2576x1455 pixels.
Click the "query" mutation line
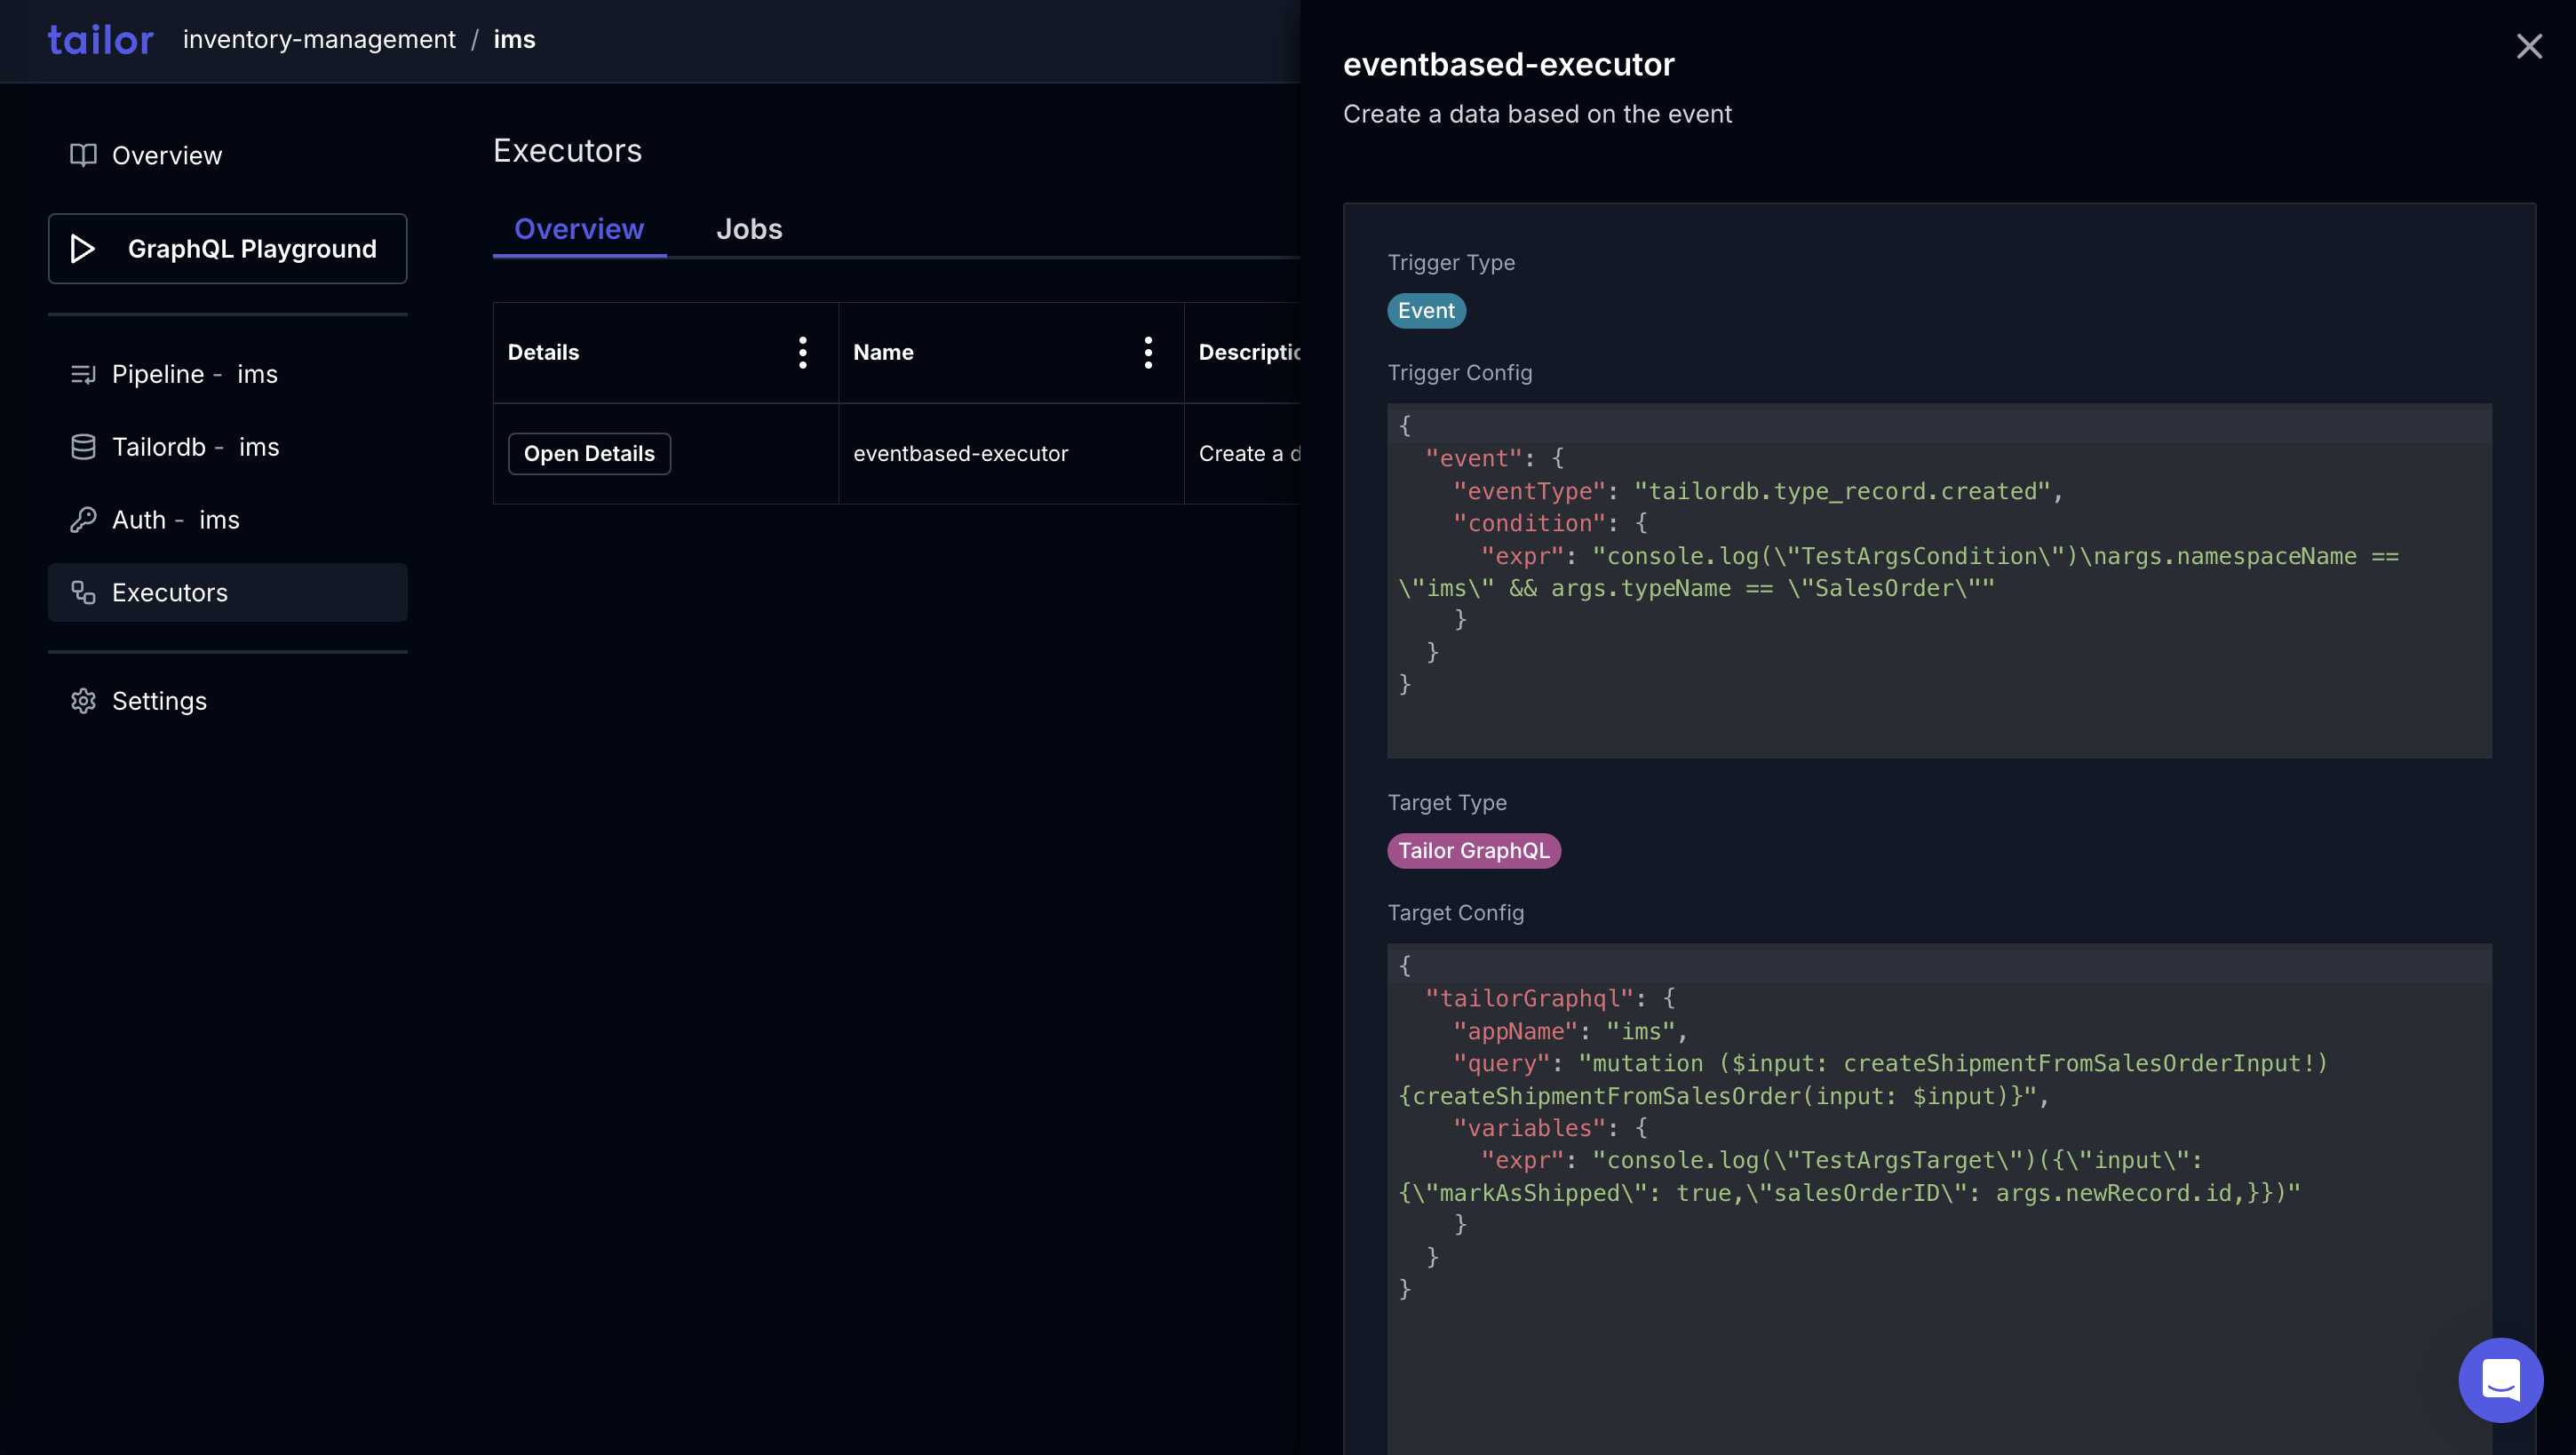1890,1063
